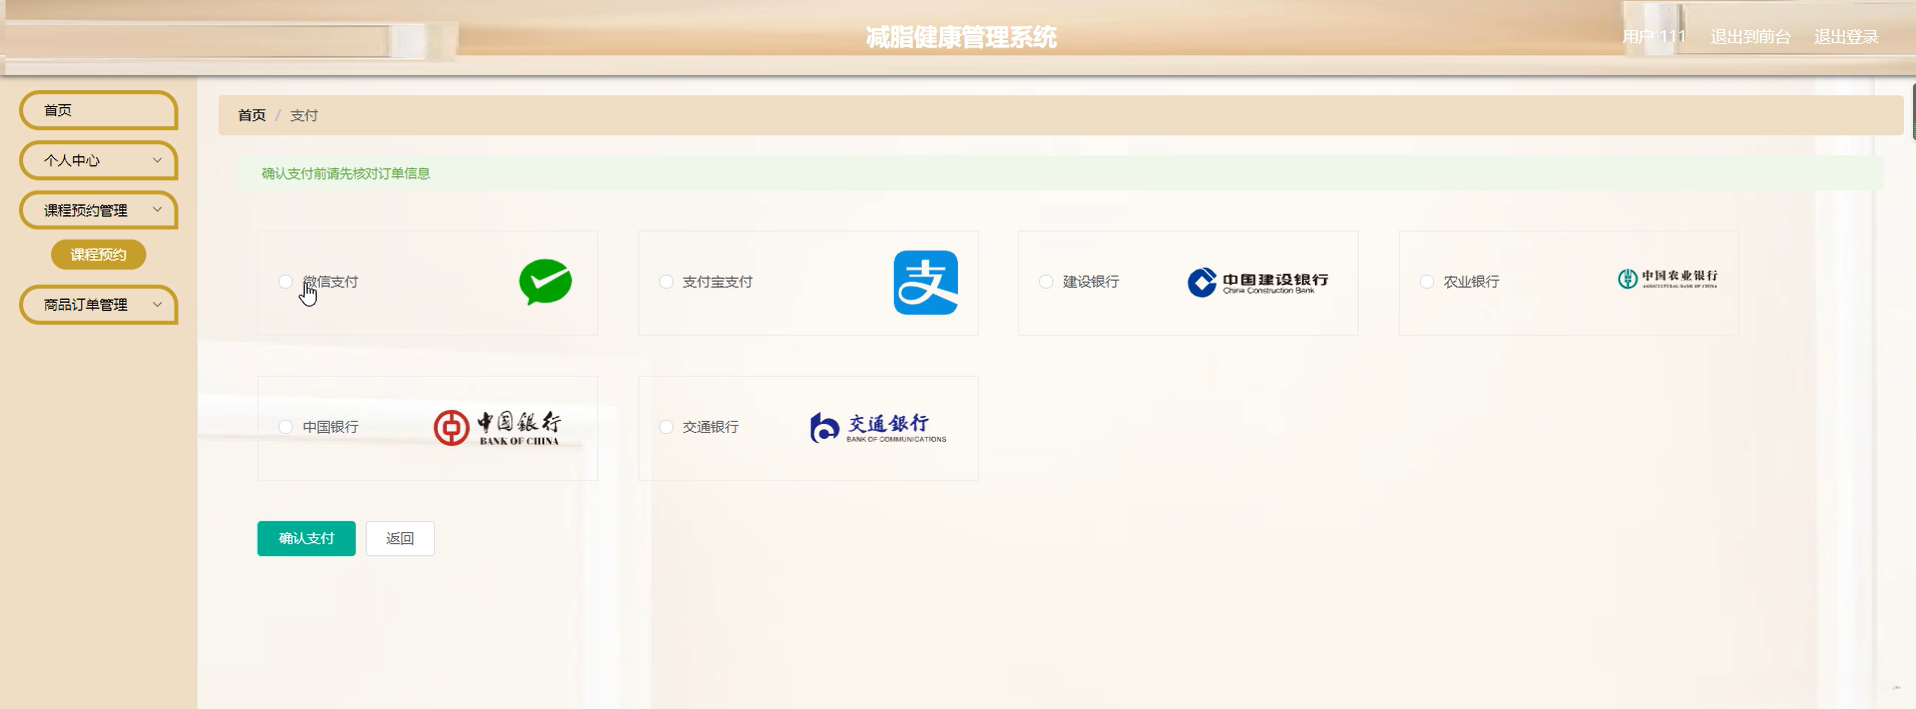The image size is (1916, 709).
Task: Click the 首页 breadcrumb link
Action: (252, 115)
